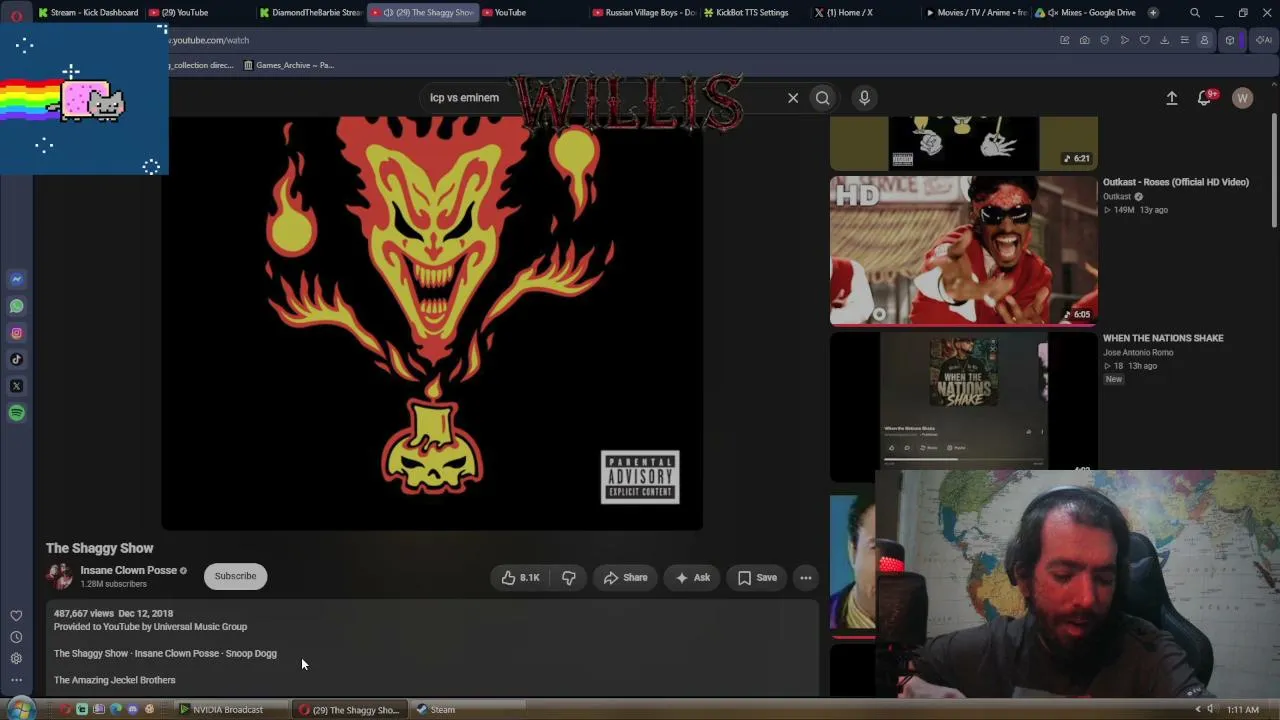Open Instagram in the Opera sidebar
The image size is (1280, 720).
(x=16, y=333)
